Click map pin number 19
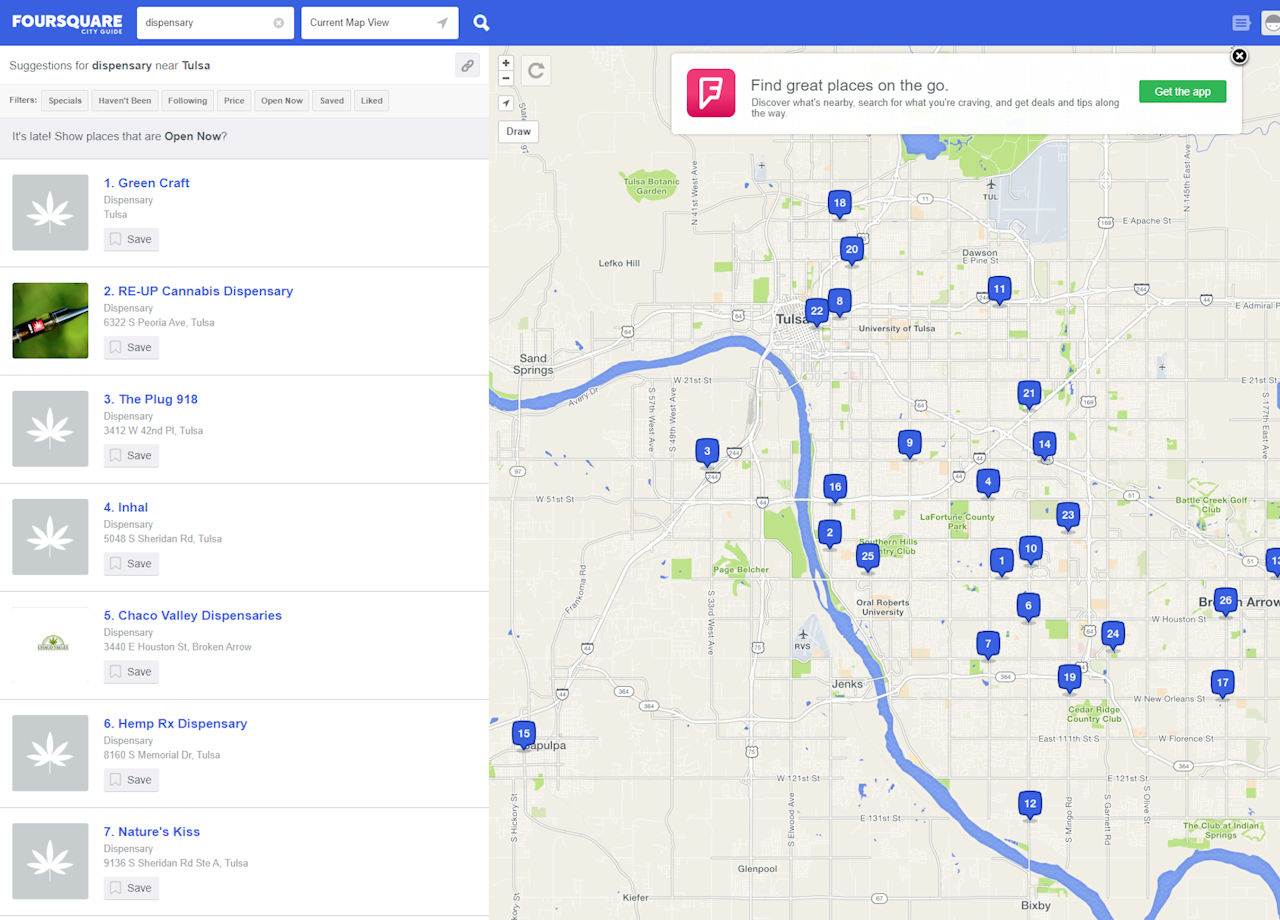 1070,678
